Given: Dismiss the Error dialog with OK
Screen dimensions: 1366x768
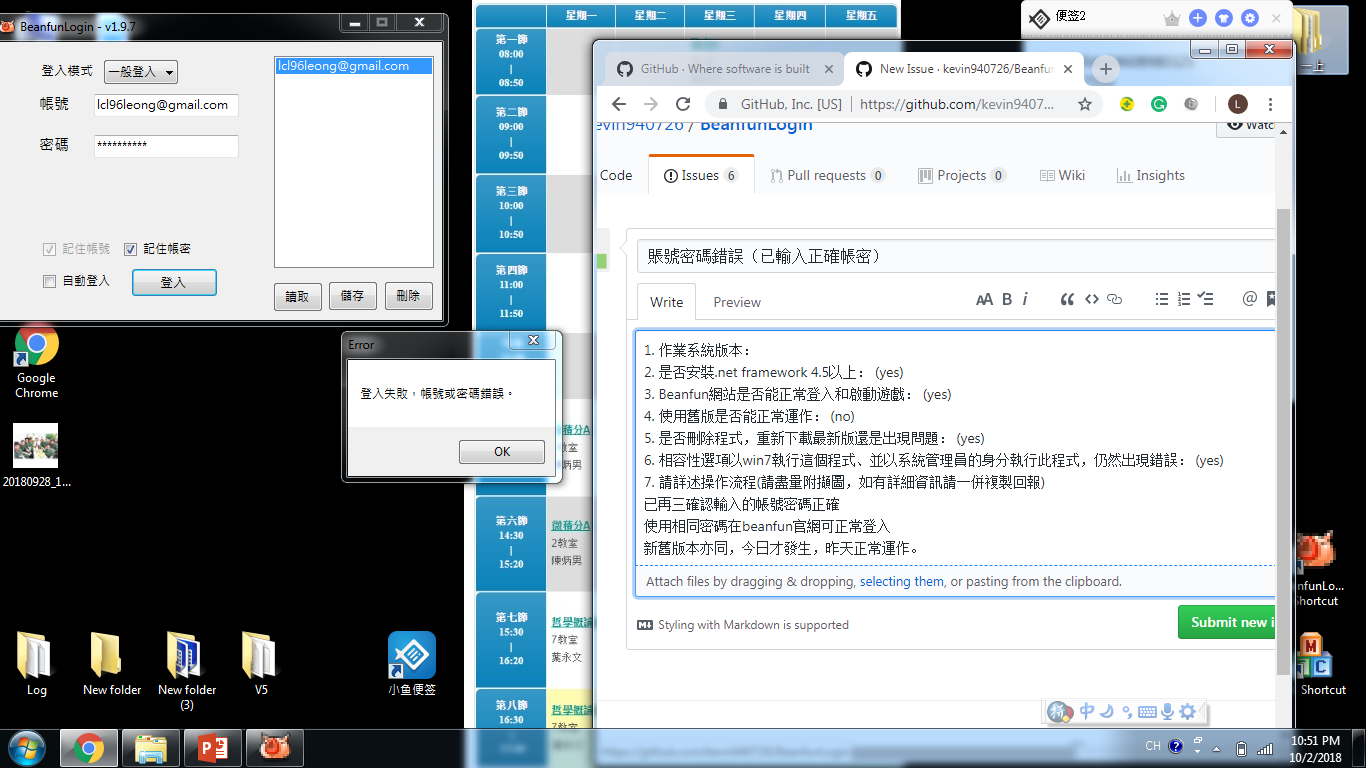Looking at the screenshot, I should (501, 451).
